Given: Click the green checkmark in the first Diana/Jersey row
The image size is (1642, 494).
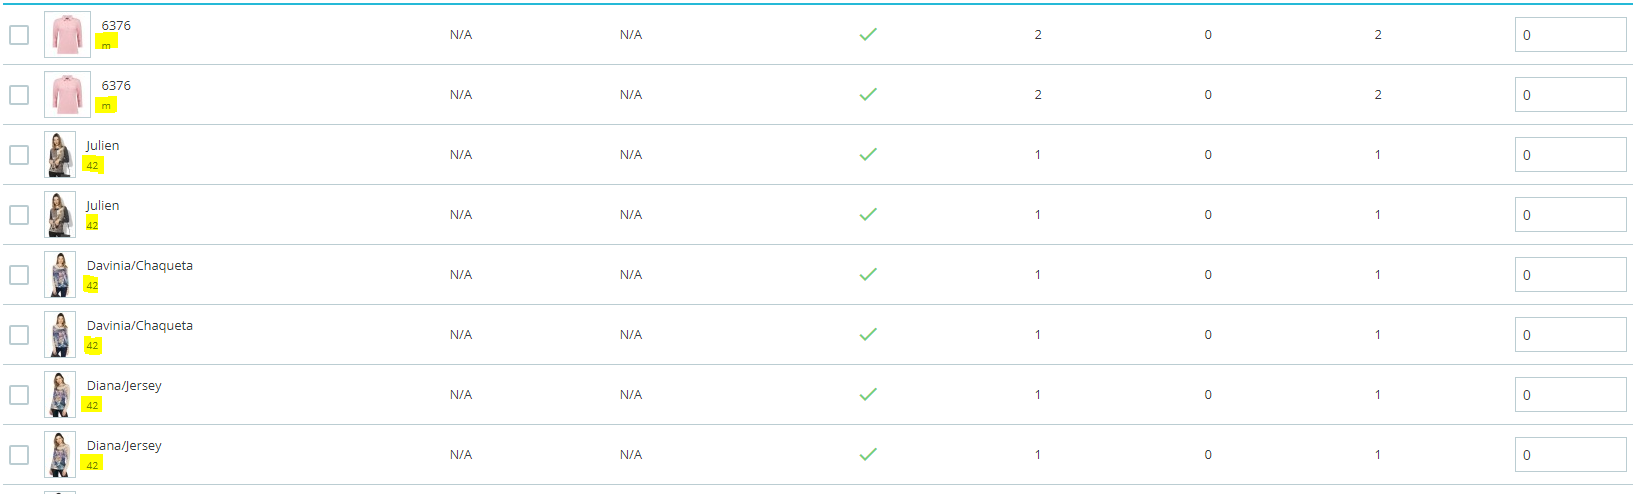Looking at the screenshot, I should (868, 394).
